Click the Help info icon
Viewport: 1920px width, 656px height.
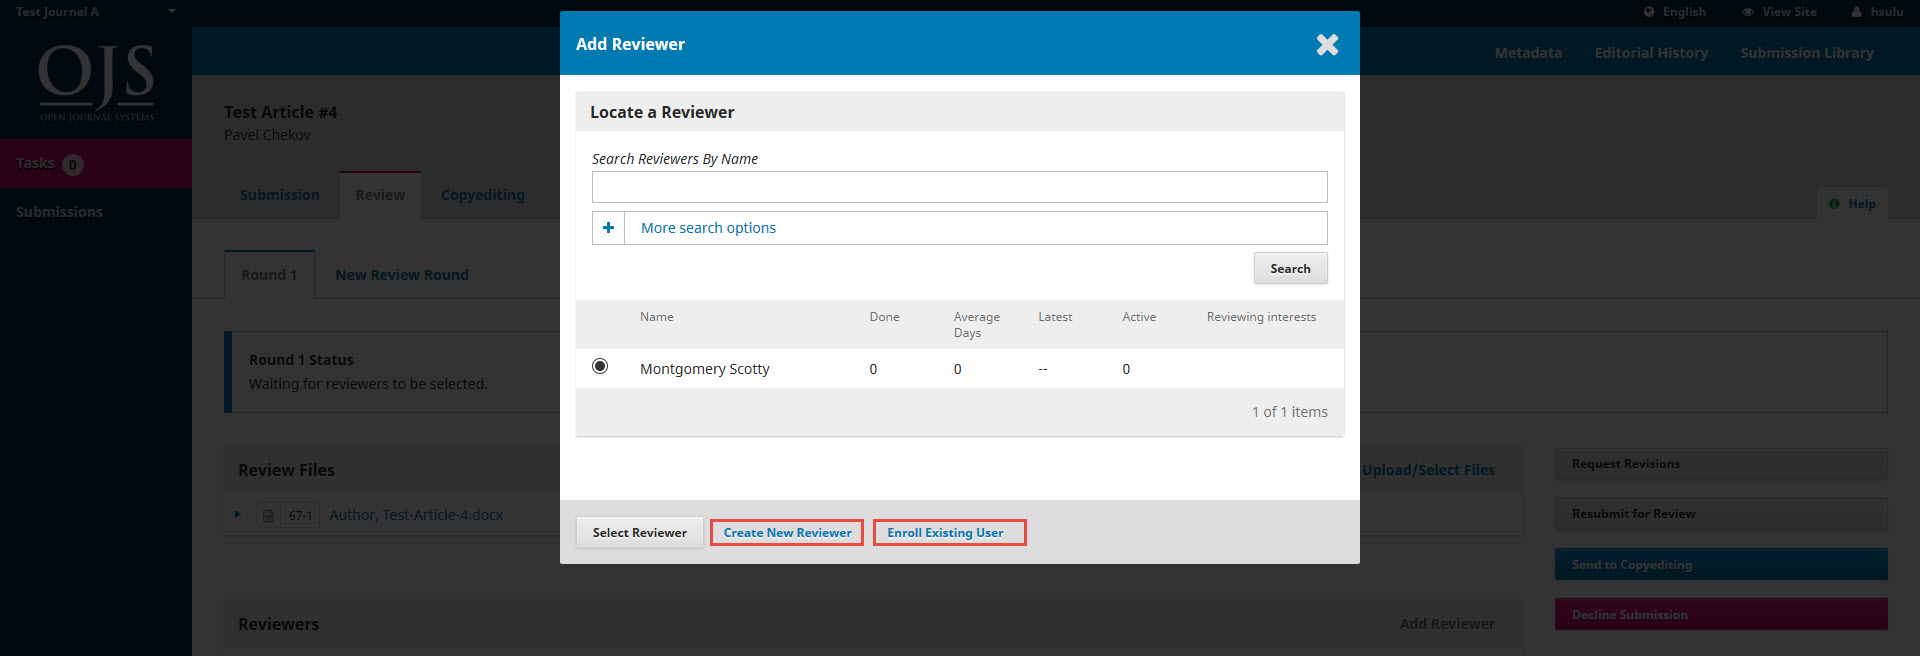(x=1834, y=204)
